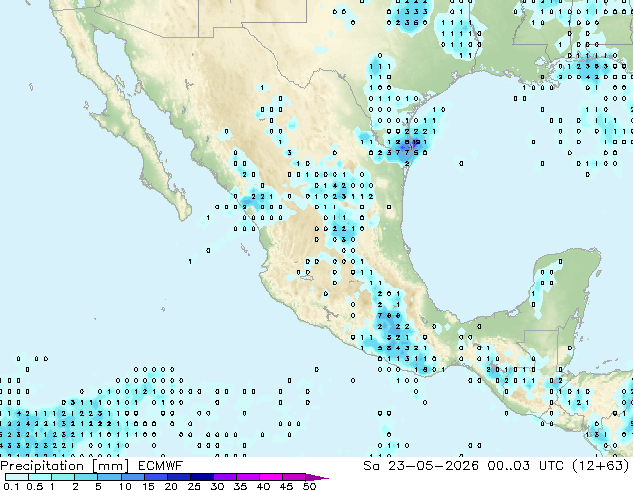Click the 'Precipitation' title word
Viewport: 634px width, 490px height.
pos(42,466)
